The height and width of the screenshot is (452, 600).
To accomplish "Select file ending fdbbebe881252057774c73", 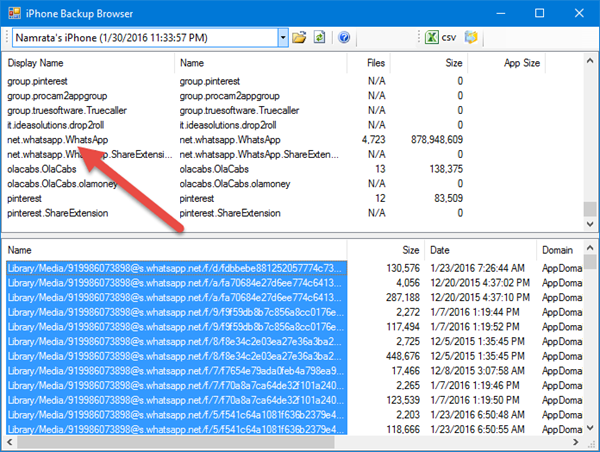I will point(176,268).
